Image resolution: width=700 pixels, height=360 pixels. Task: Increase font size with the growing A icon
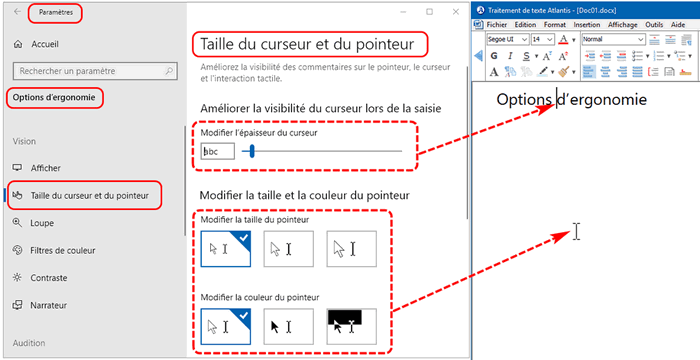[563, 56]
